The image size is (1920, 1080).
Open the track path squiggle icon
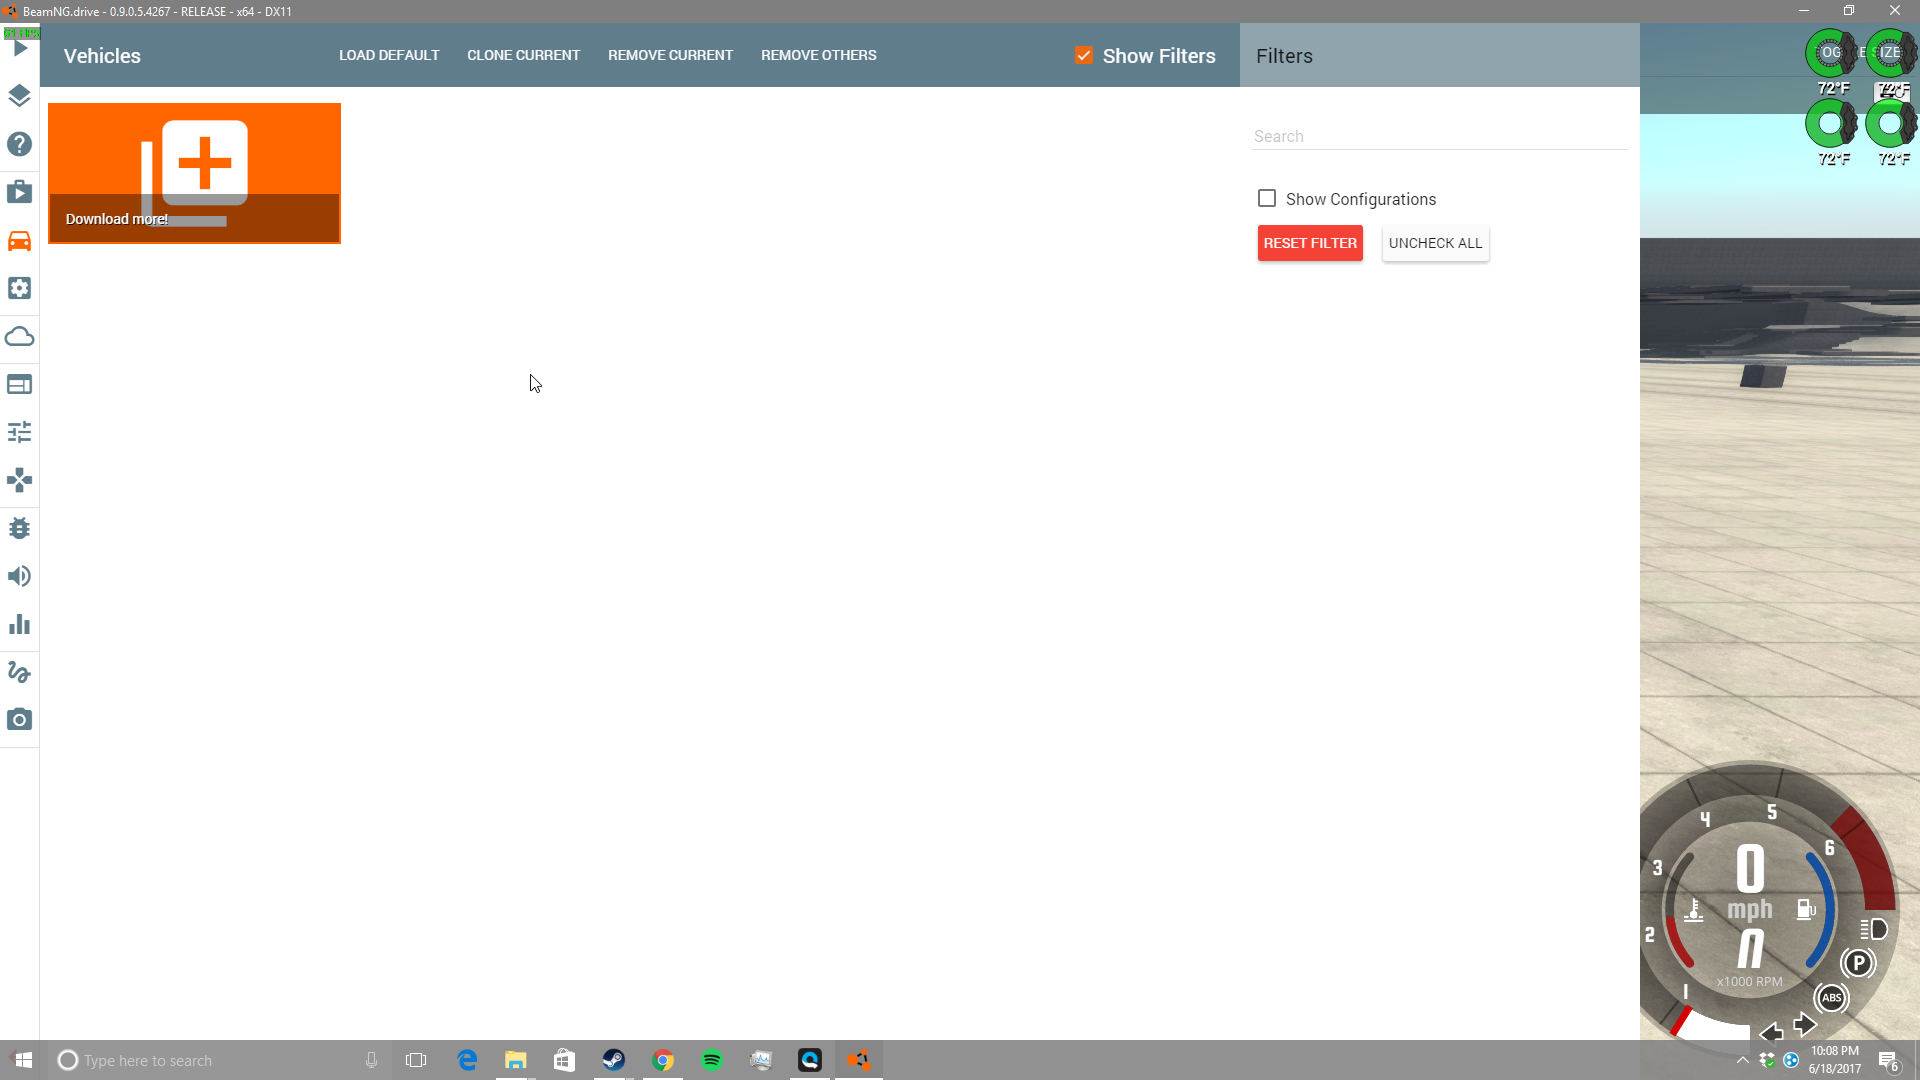pyautogui.click(x=20, y=672)
